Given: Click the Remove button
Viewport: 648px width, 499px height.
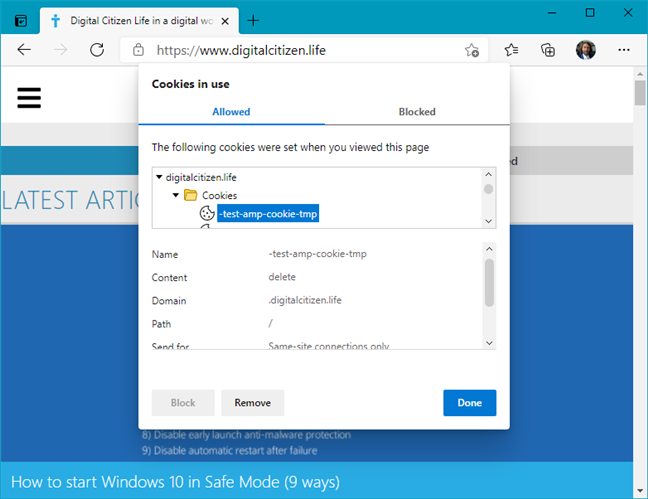Looking at the screenshot, I should [x=253, y=403].
